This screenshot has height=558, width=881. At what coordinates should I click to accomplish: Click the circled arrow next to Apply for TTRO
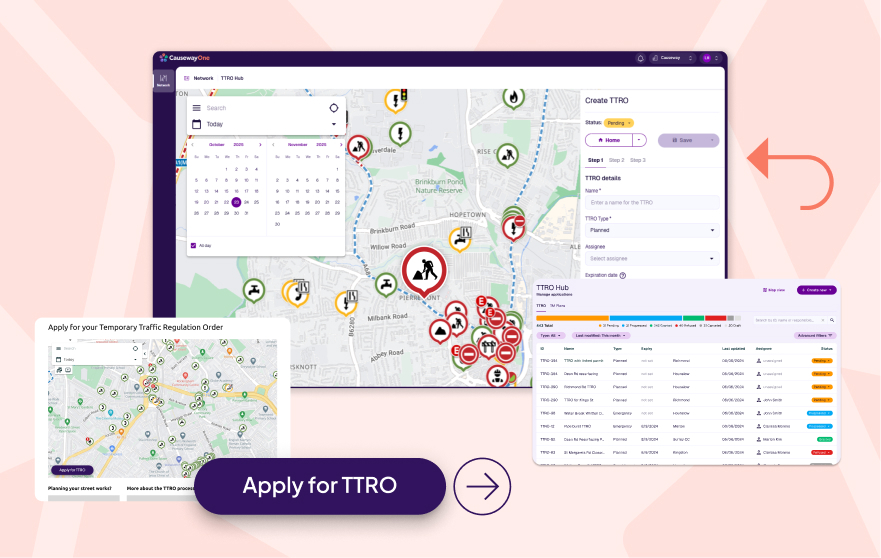pos(482,486)
